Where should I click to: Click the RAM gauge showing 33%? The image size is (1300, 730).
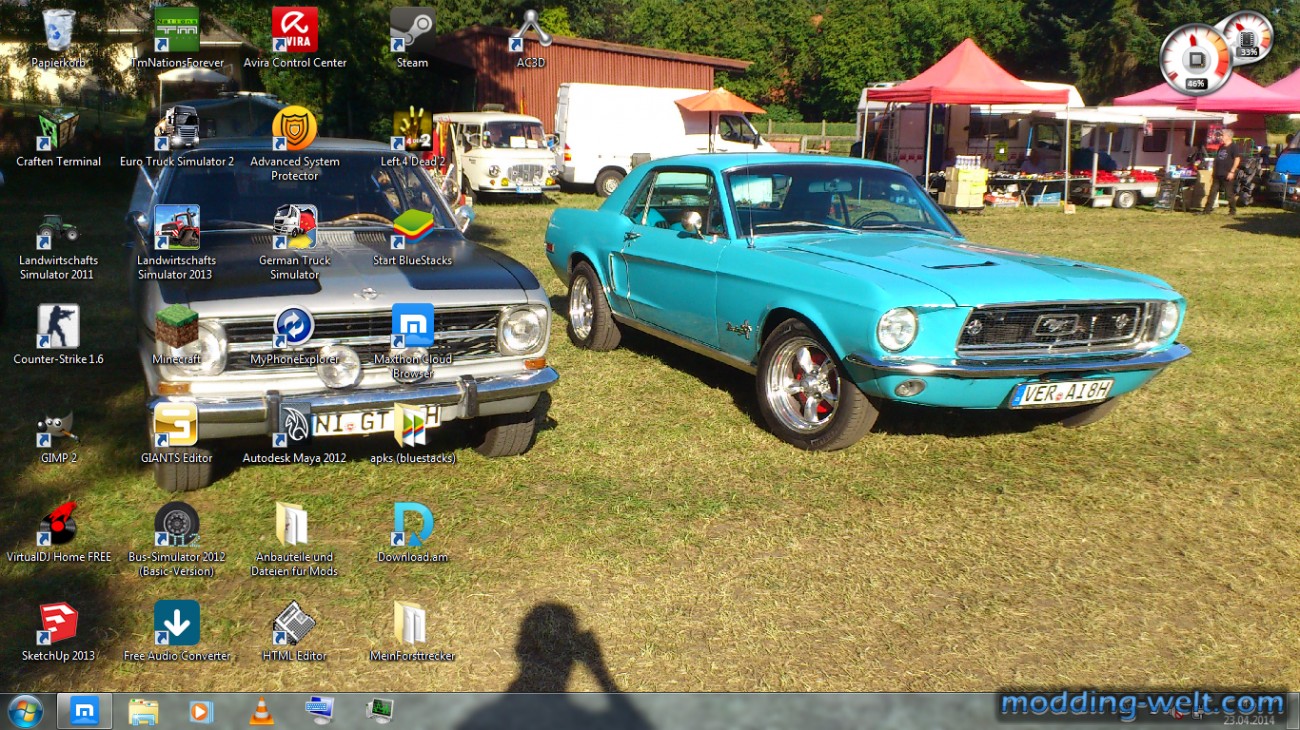1248,38
